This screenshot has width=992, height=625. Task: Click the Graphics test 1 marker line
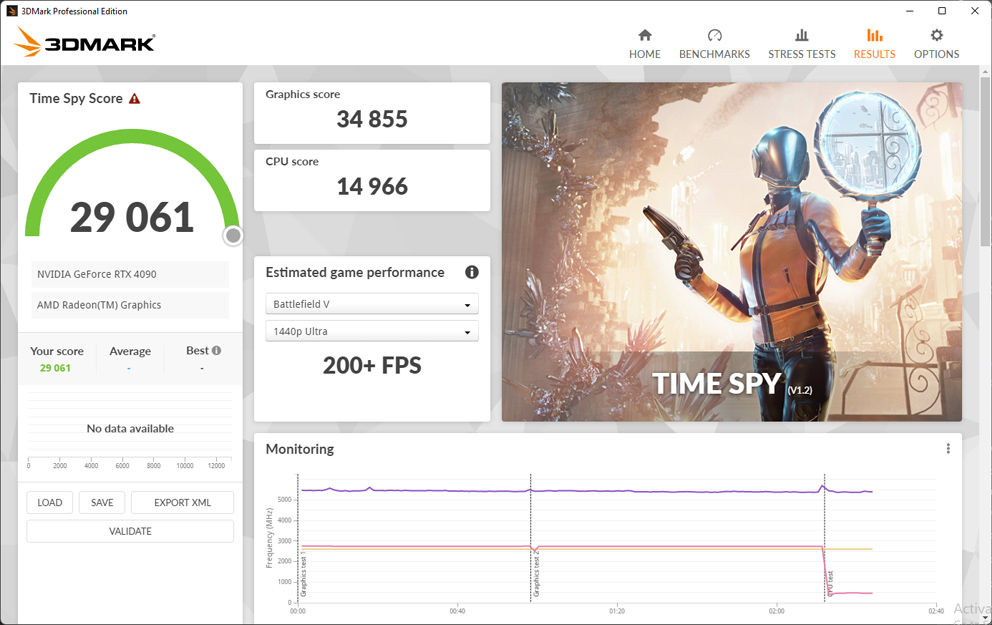click(x=298, y=538)
